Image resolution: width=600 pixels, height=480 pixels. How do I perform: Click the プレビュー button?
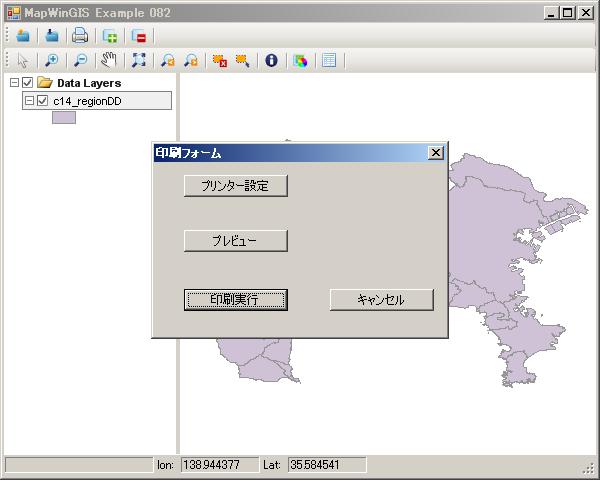pyautogui.click(x=235, y=241)
